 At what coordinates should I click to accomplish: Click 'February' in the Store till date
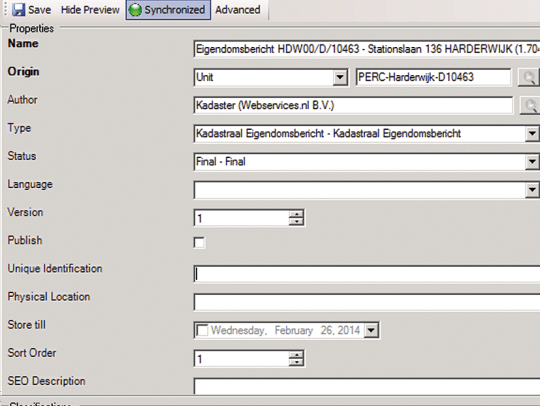pyautogui.click(x=294, y=331)
